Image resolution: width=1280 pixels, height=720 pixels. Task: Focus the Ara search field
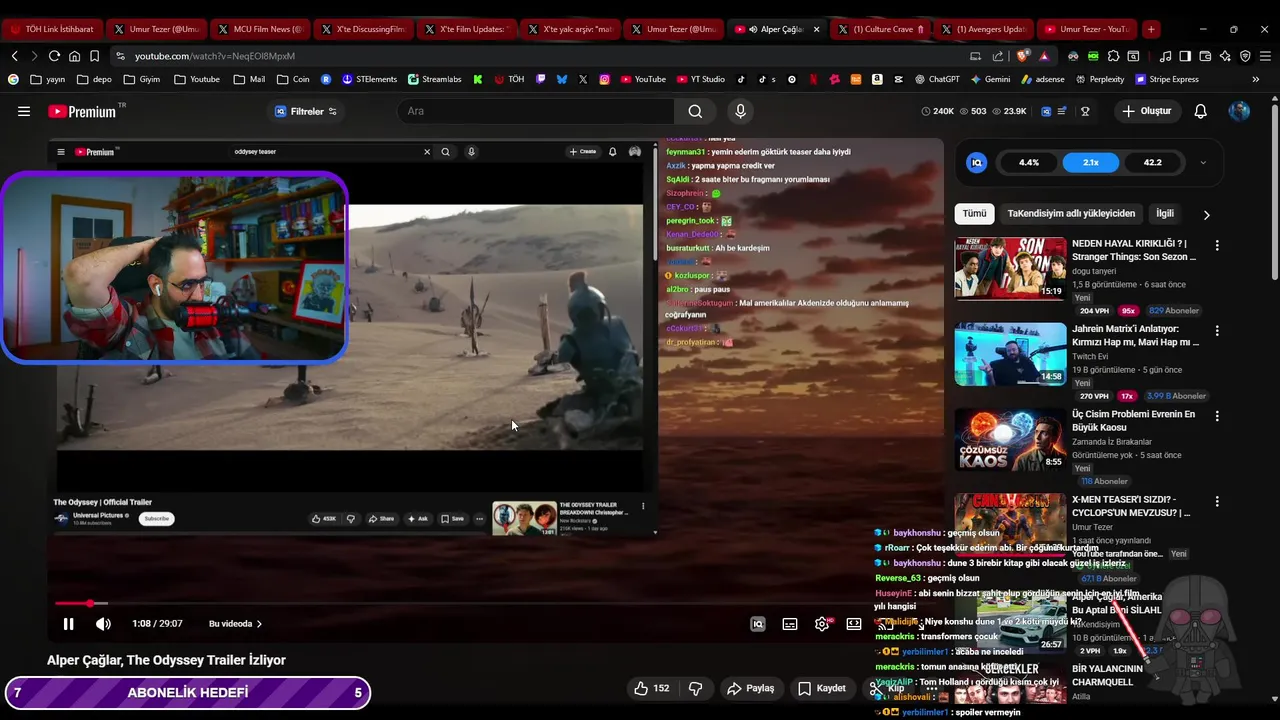(x=538, y=111)
